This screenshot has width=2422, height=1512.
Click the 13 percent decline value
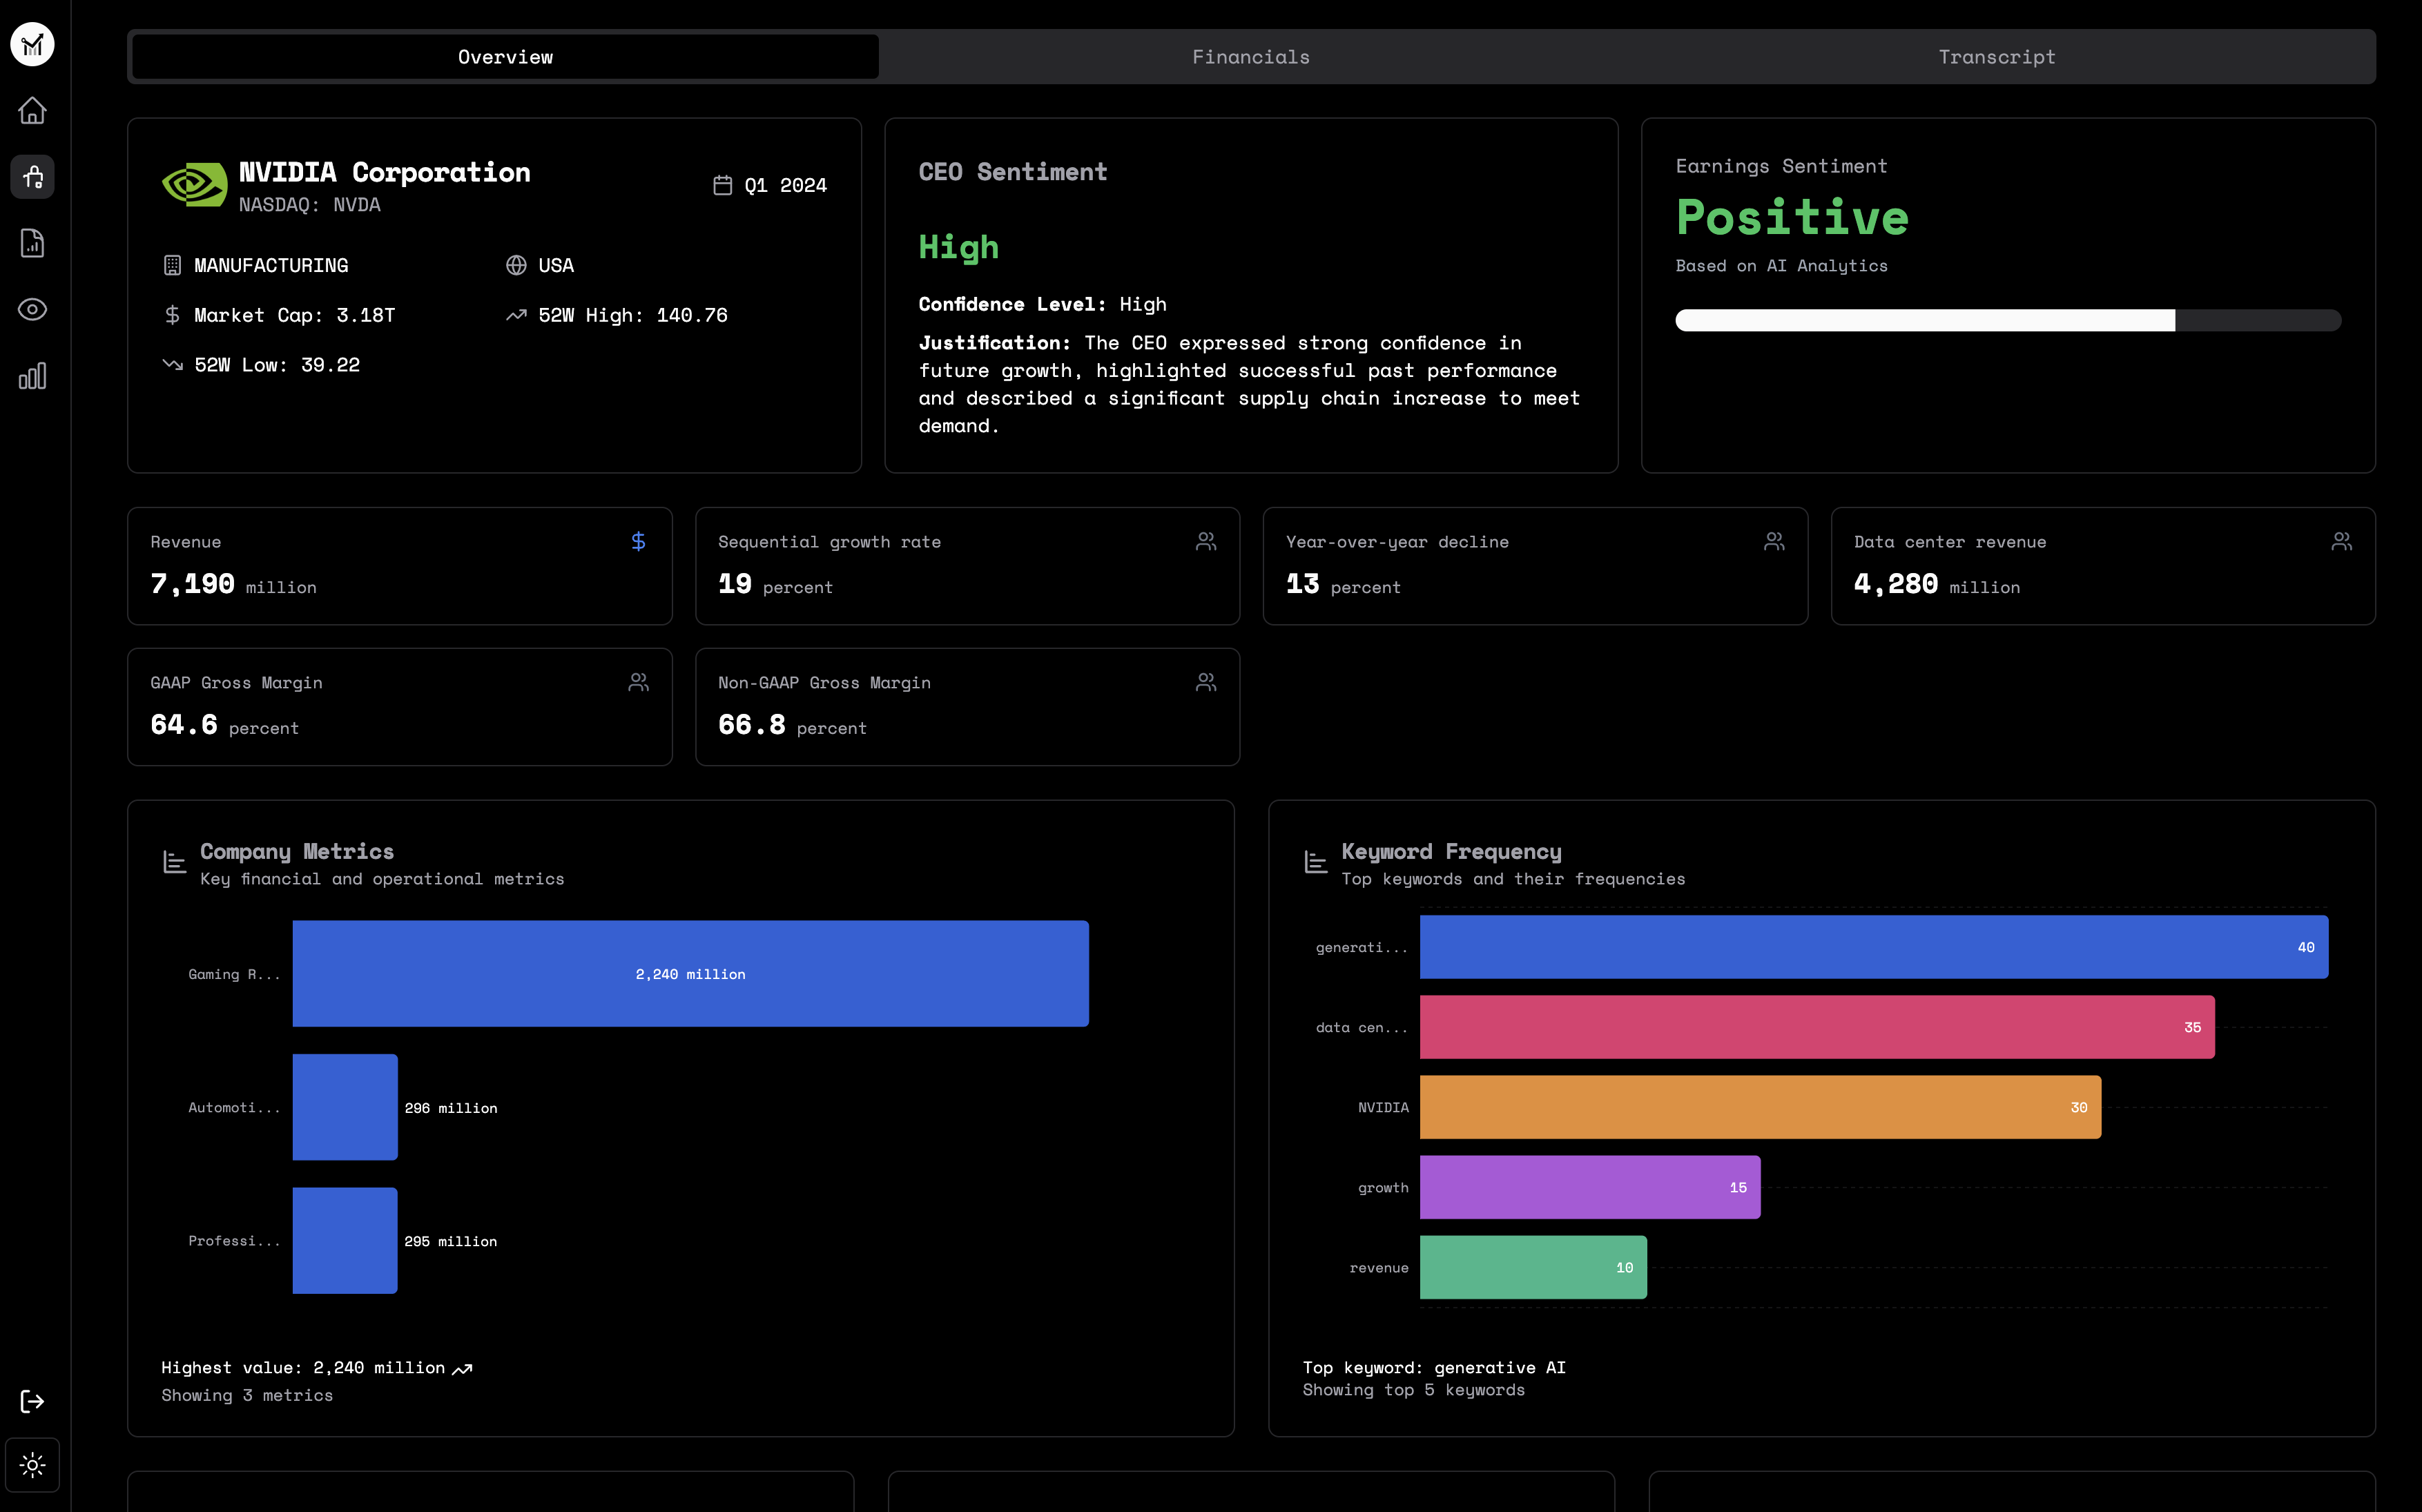coord(1343,584)
